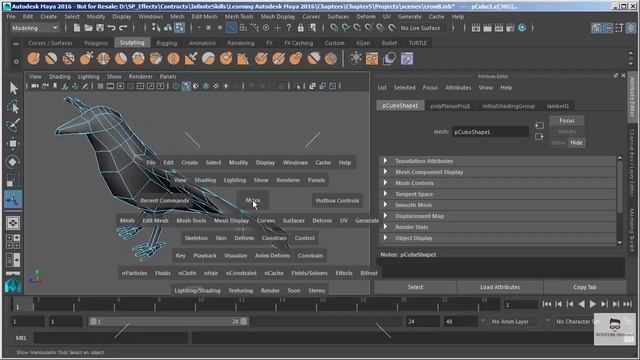Screen dimensions: 640x360
Task: Toggle the question mark selection mask
Action: point(289,28)
